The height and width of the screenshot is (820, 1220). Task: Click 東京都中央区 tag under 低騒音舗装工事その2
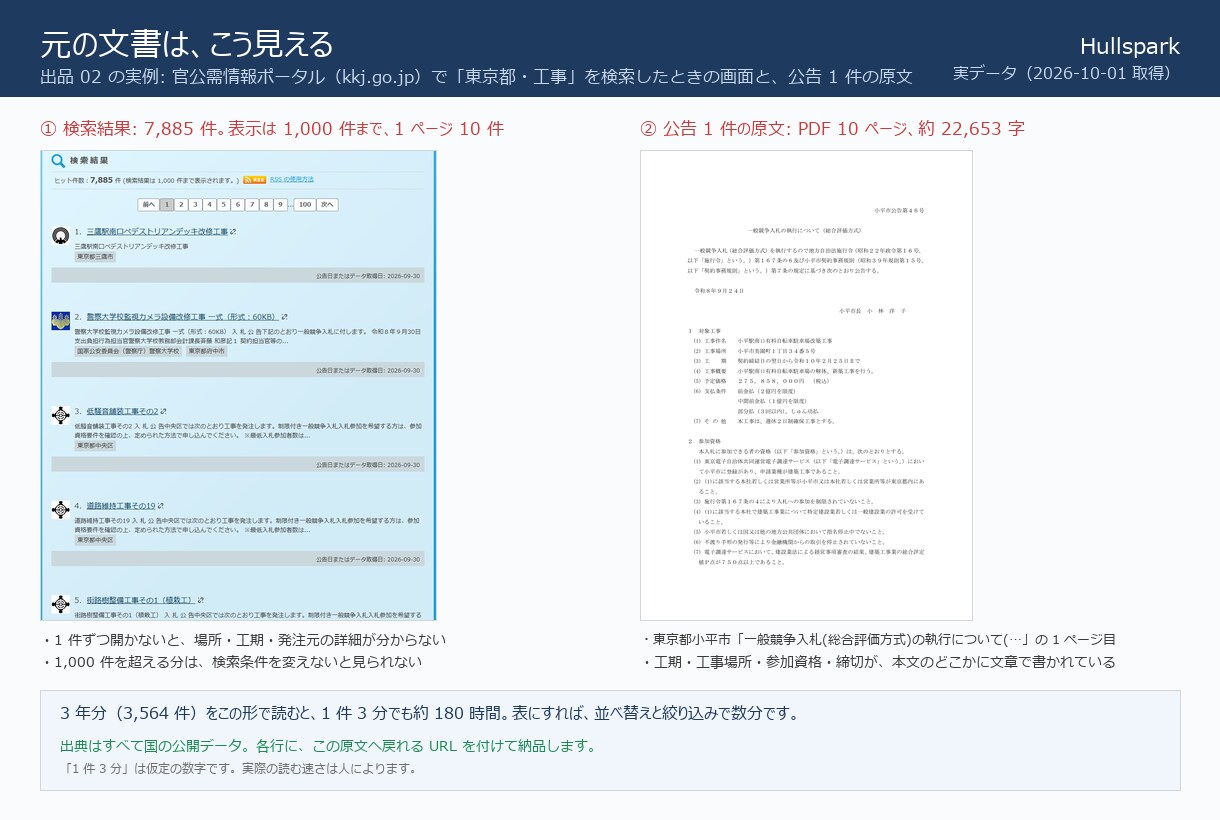pyautogui.click(x=95, y=446)
